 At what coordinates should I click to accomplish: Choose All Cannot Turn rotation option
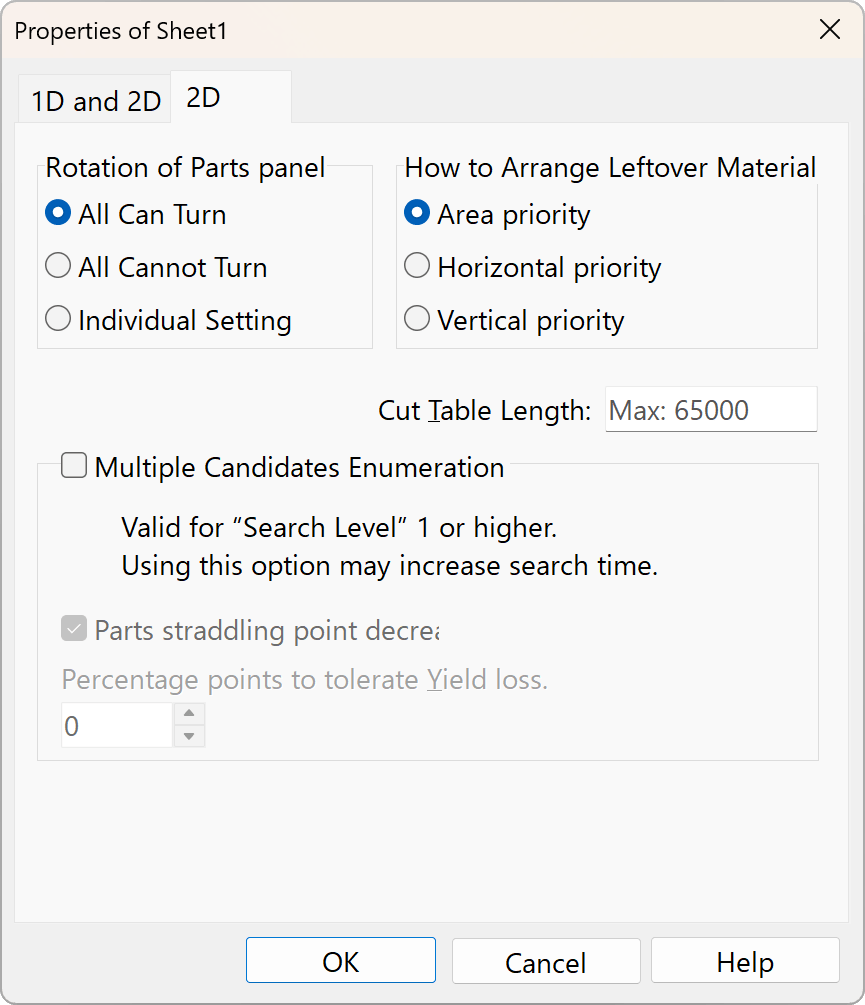[x=59, y=267]
